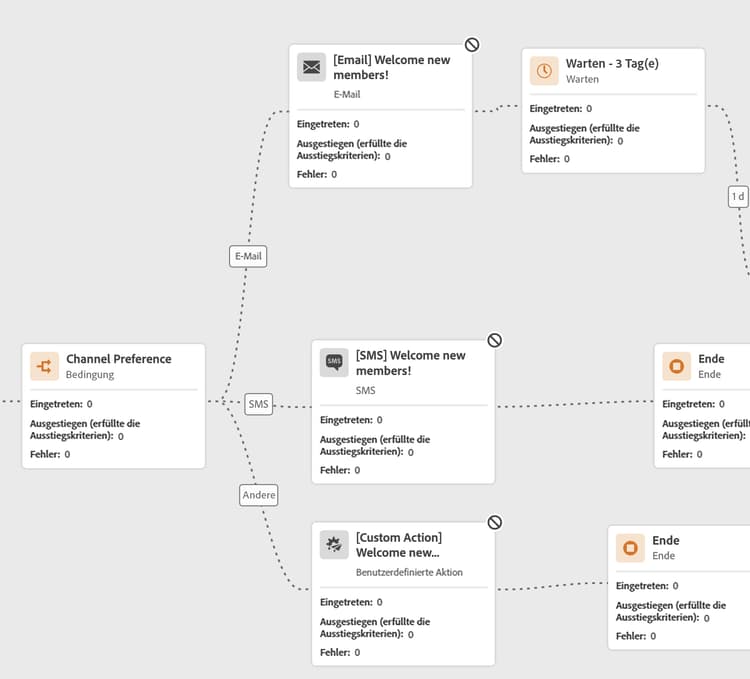
Task: Click the clock icon on Warten activity
Action: (x=544, y=71)
